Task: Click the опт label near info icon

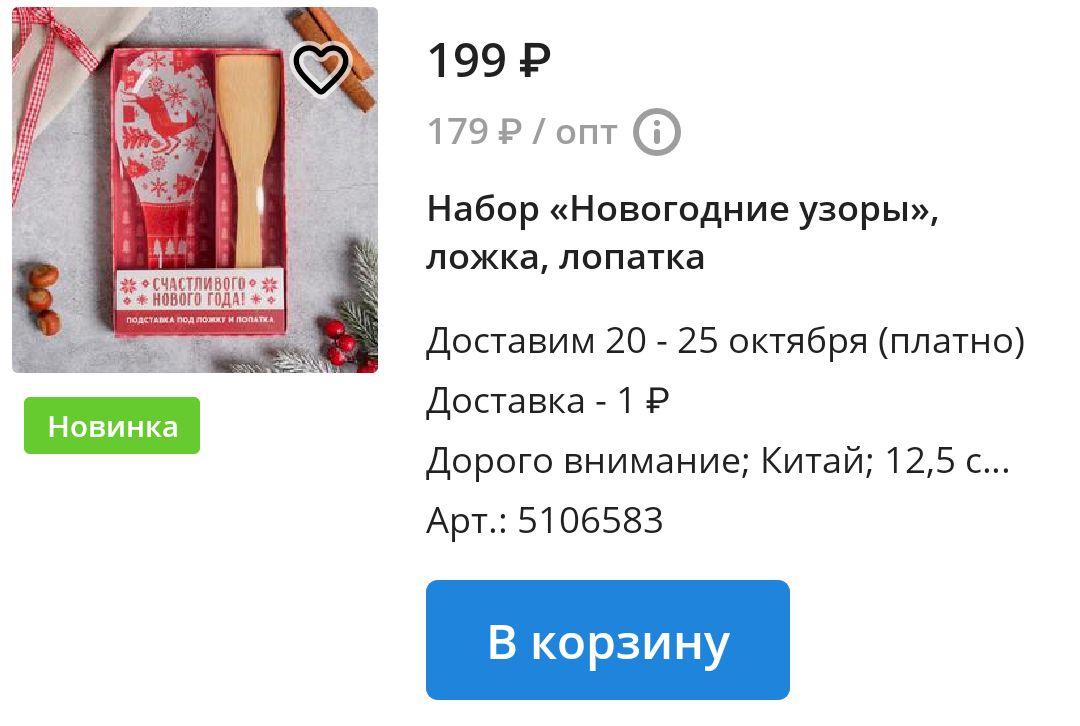Action: pyautogui.click(x=586, y=132)
